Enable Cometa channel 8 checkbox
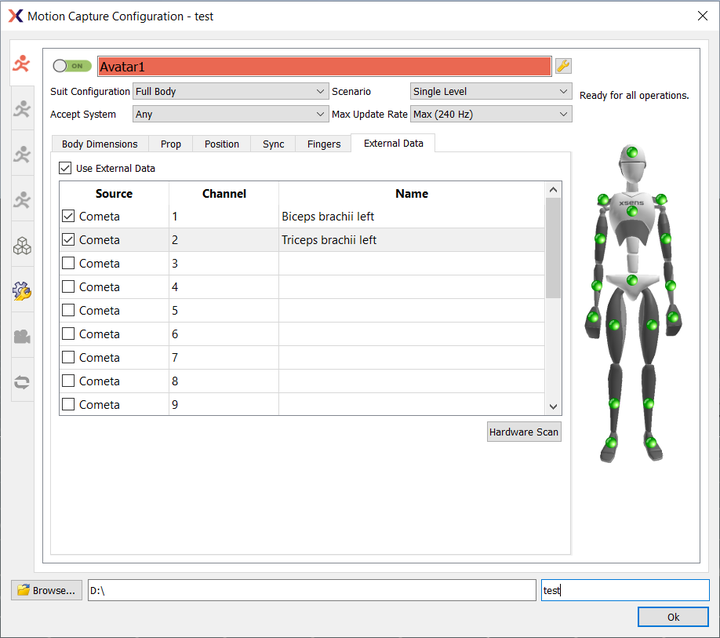 (68, 380)
